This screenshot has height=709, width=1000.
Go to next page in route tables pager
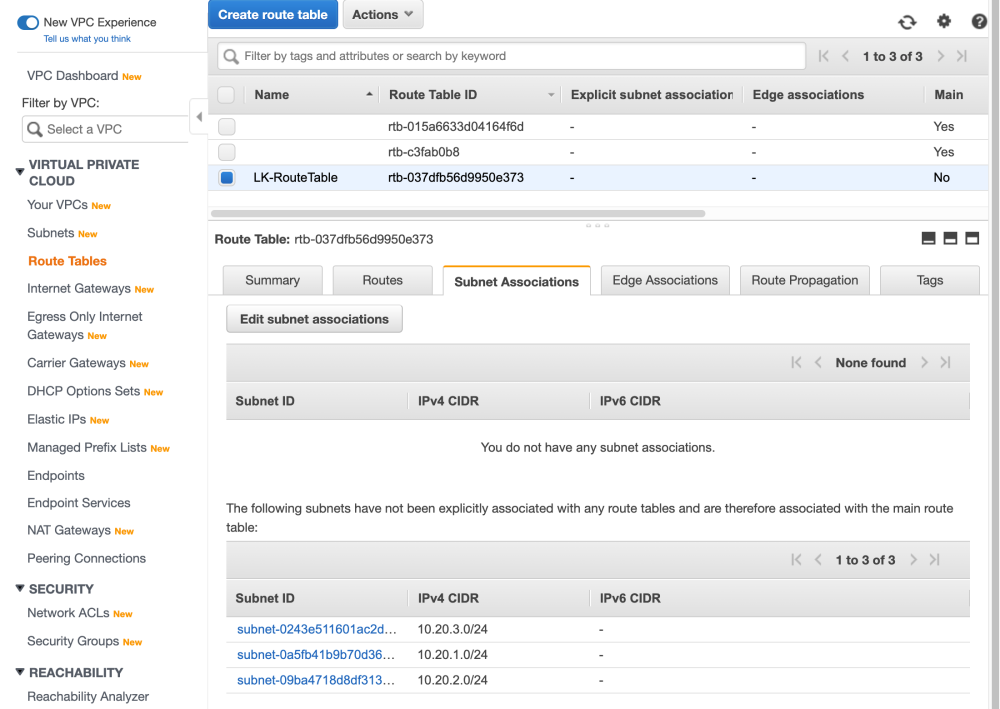(x=941, y=57)
